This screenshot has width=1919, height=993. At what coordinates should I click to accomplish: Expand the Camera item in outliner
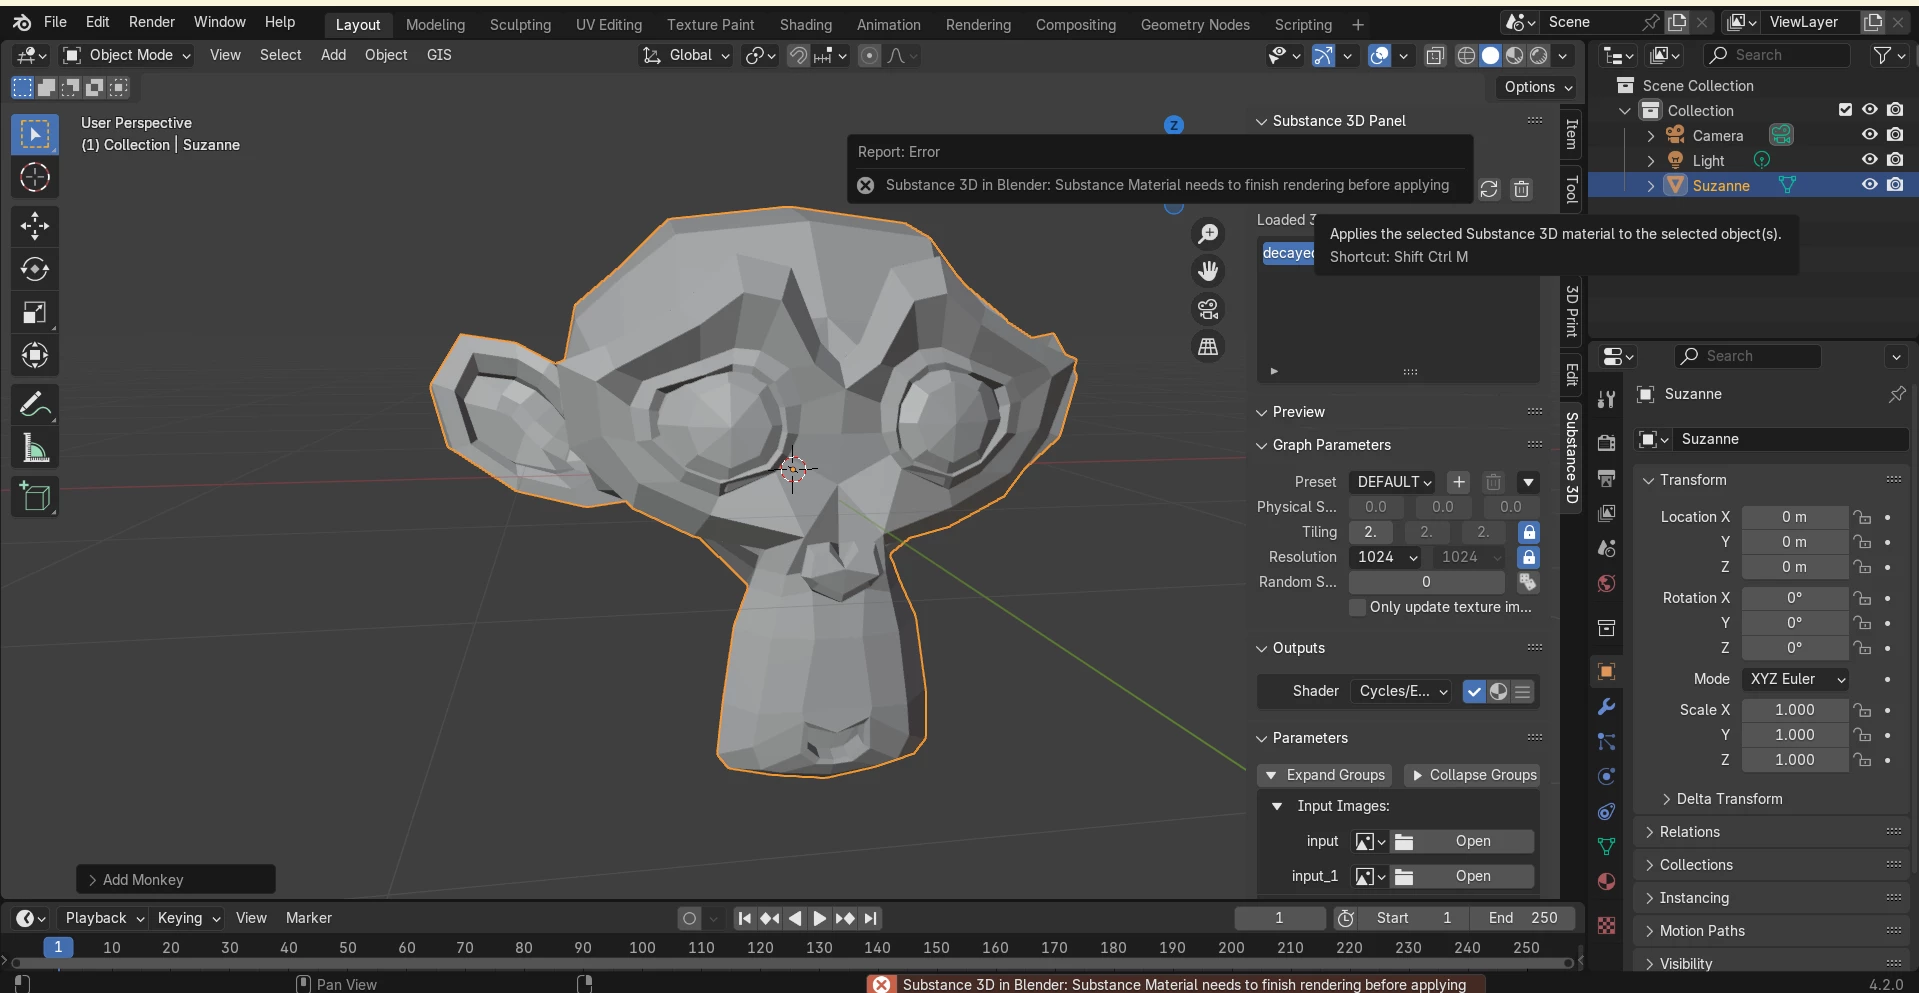[x=1651, y=135]
